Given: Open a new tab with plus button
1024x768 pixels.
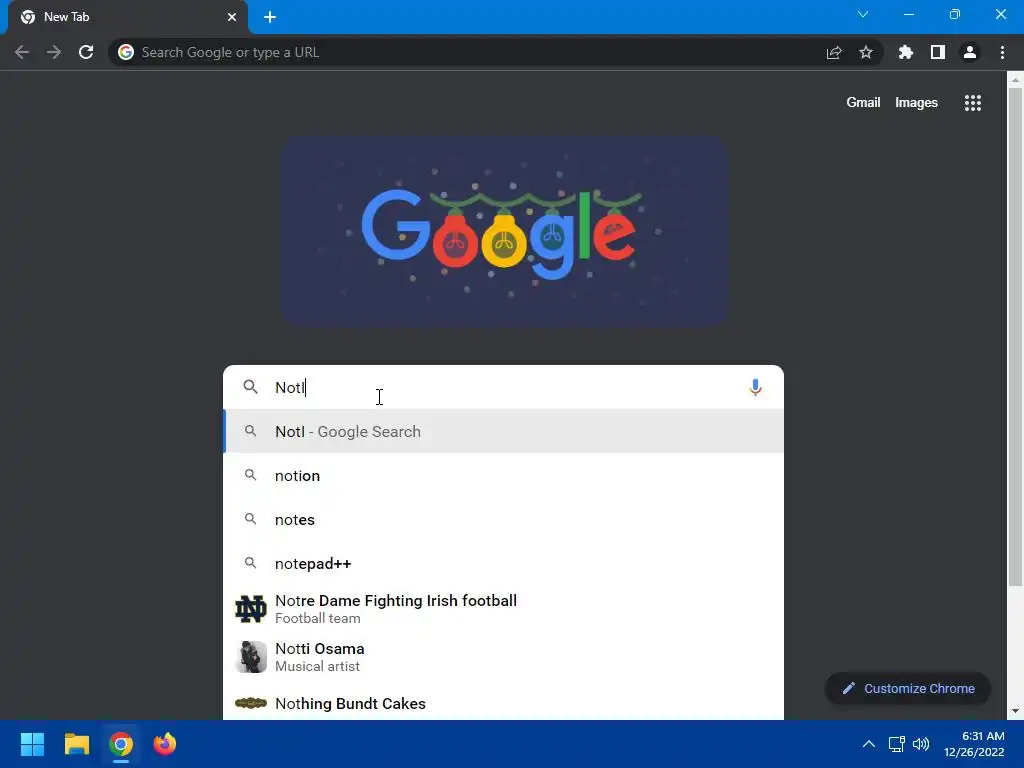Looking at the screenshot, I should coord(270,17).
